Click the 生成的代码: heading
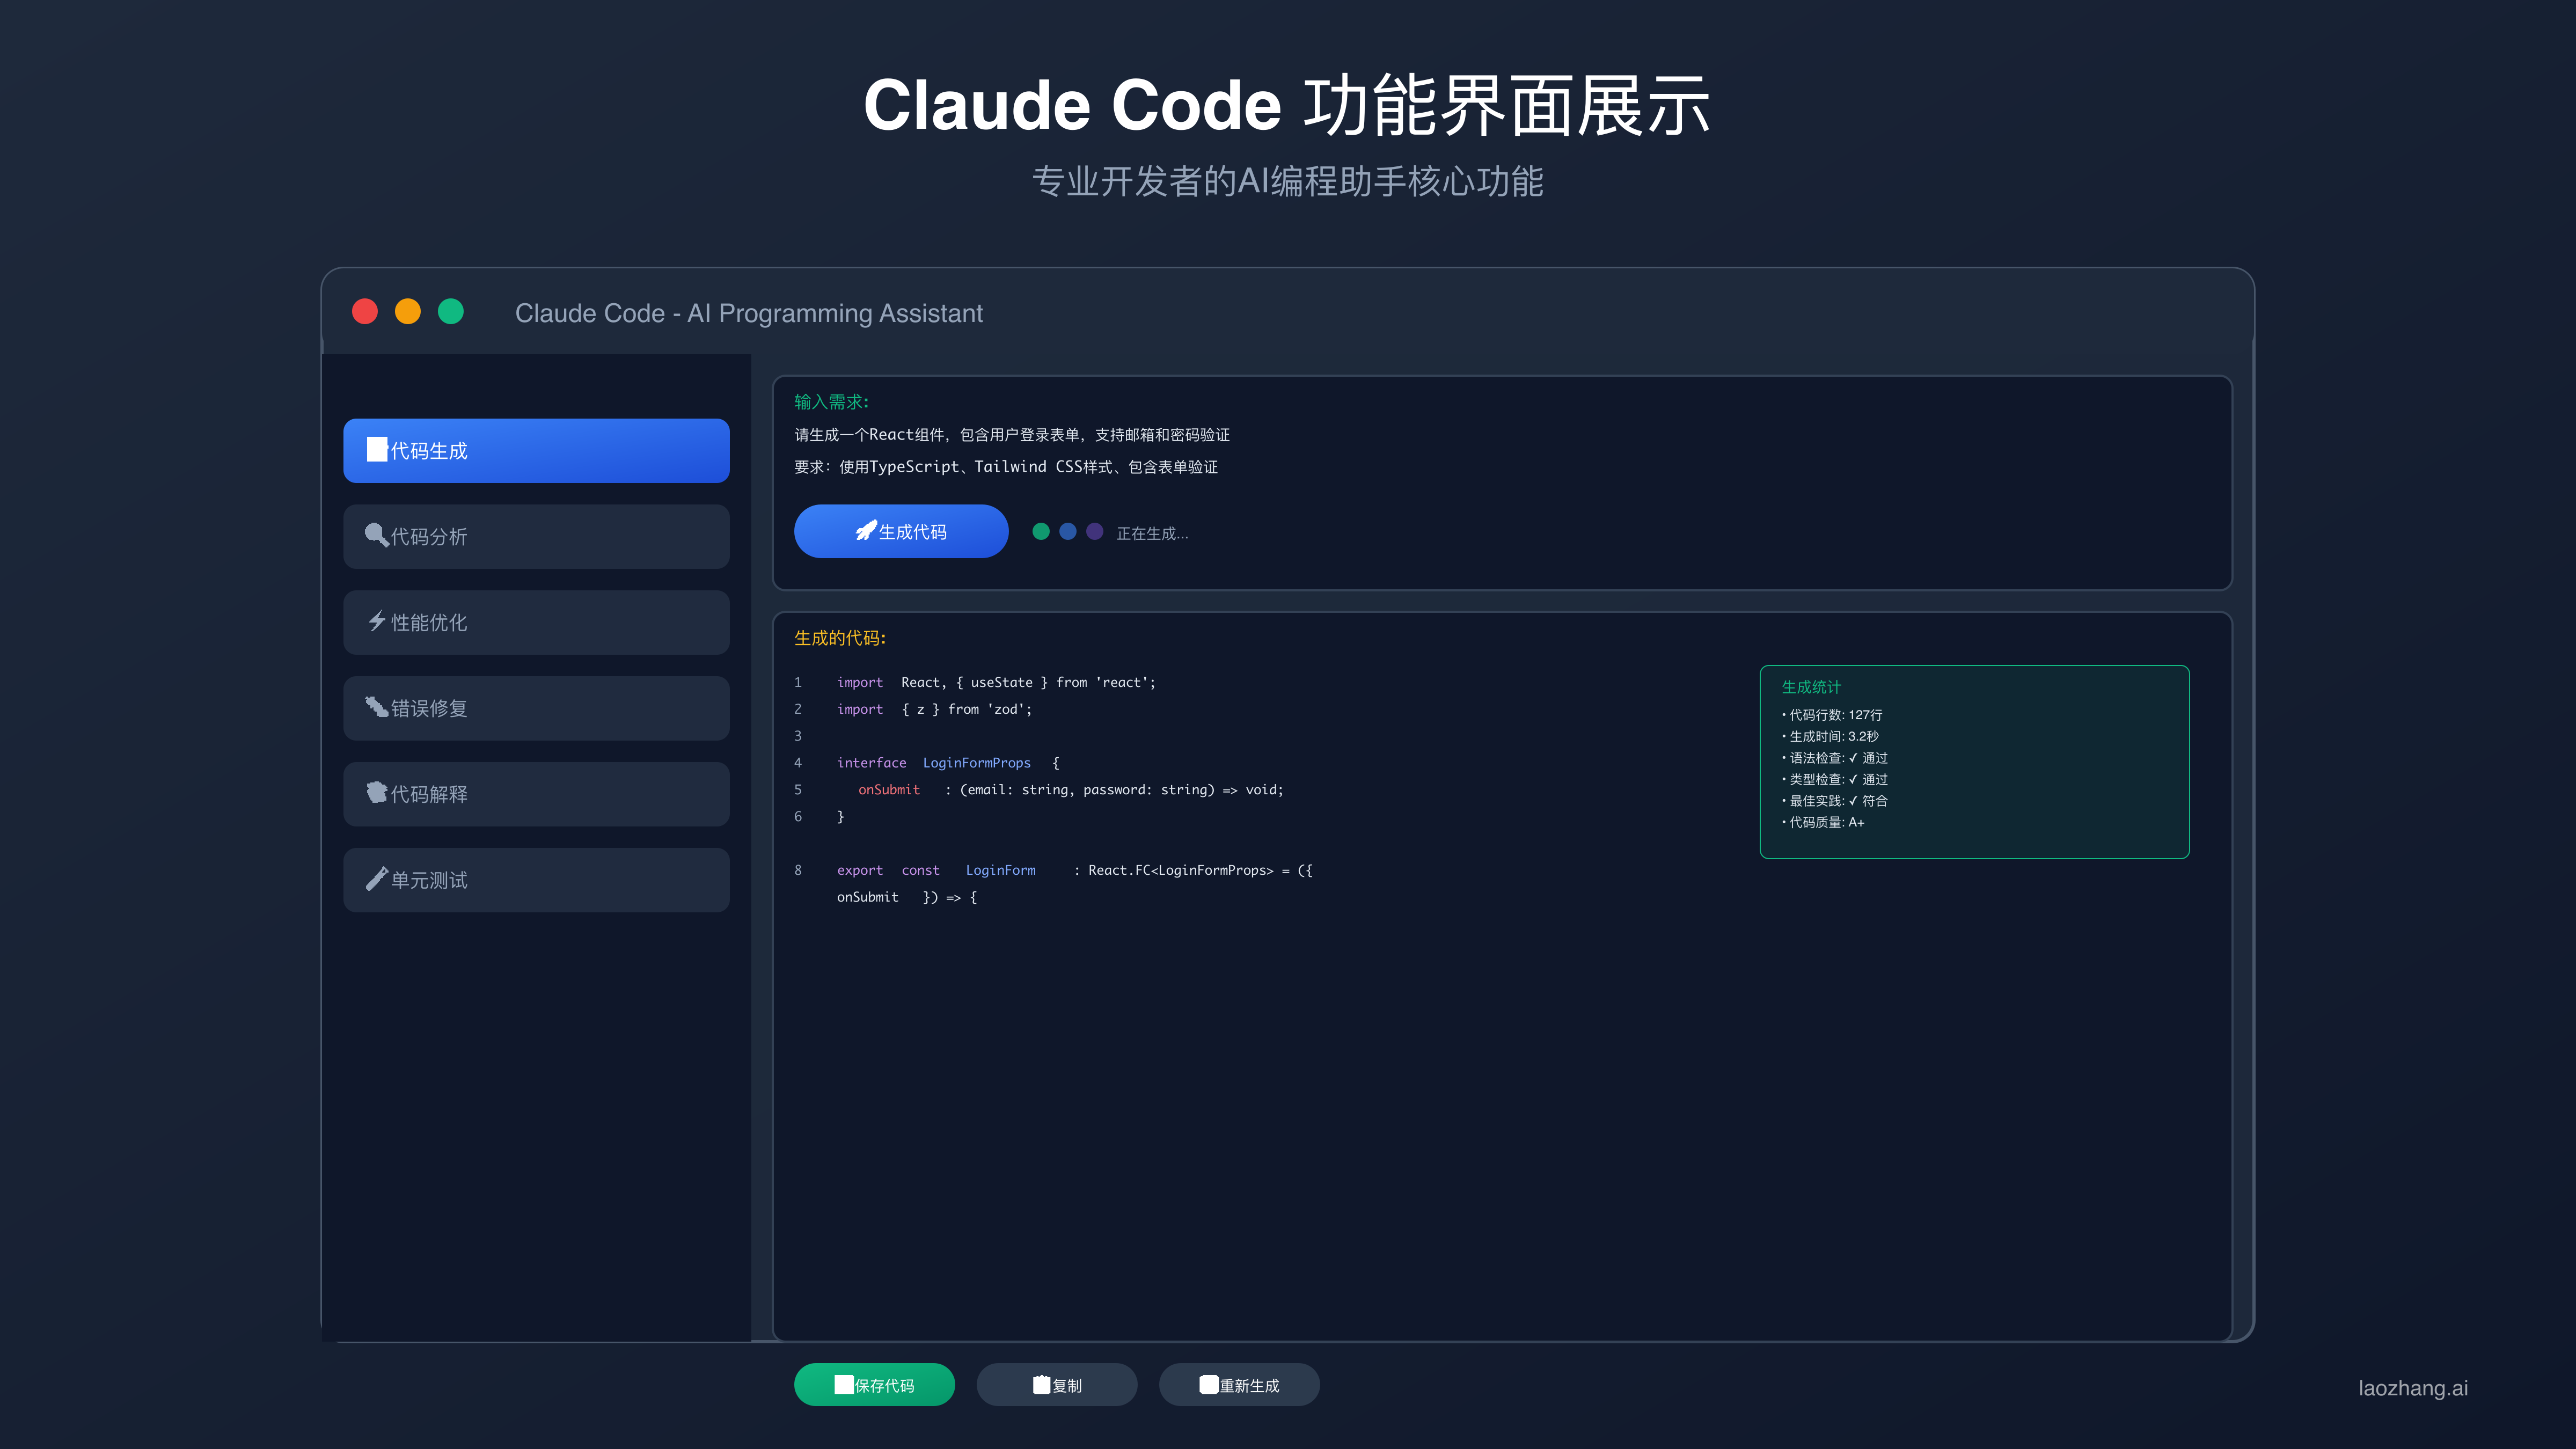The image size is (2576, 1449). tap(840, 638)
